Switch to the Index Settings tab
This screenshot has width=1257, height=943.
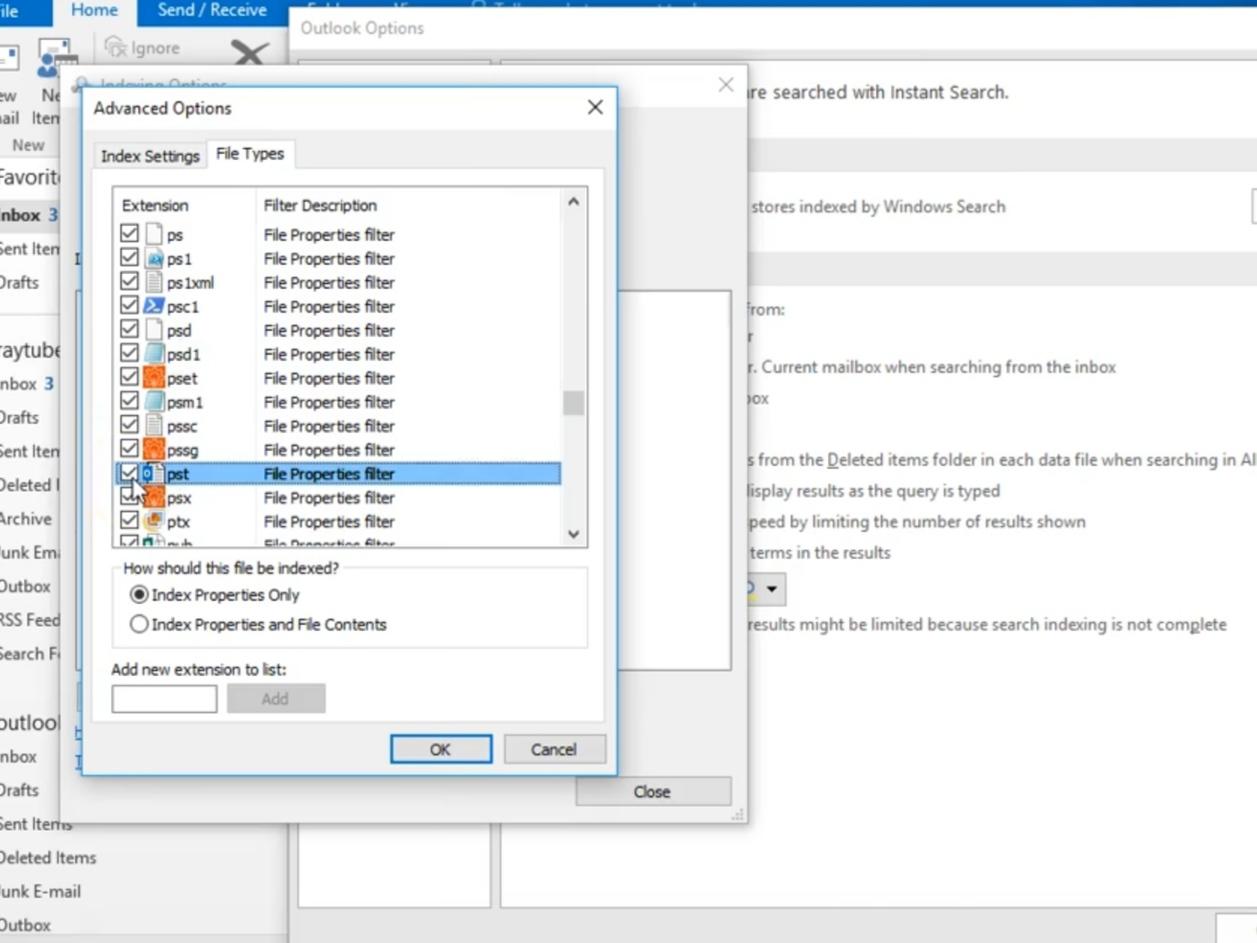150,156
